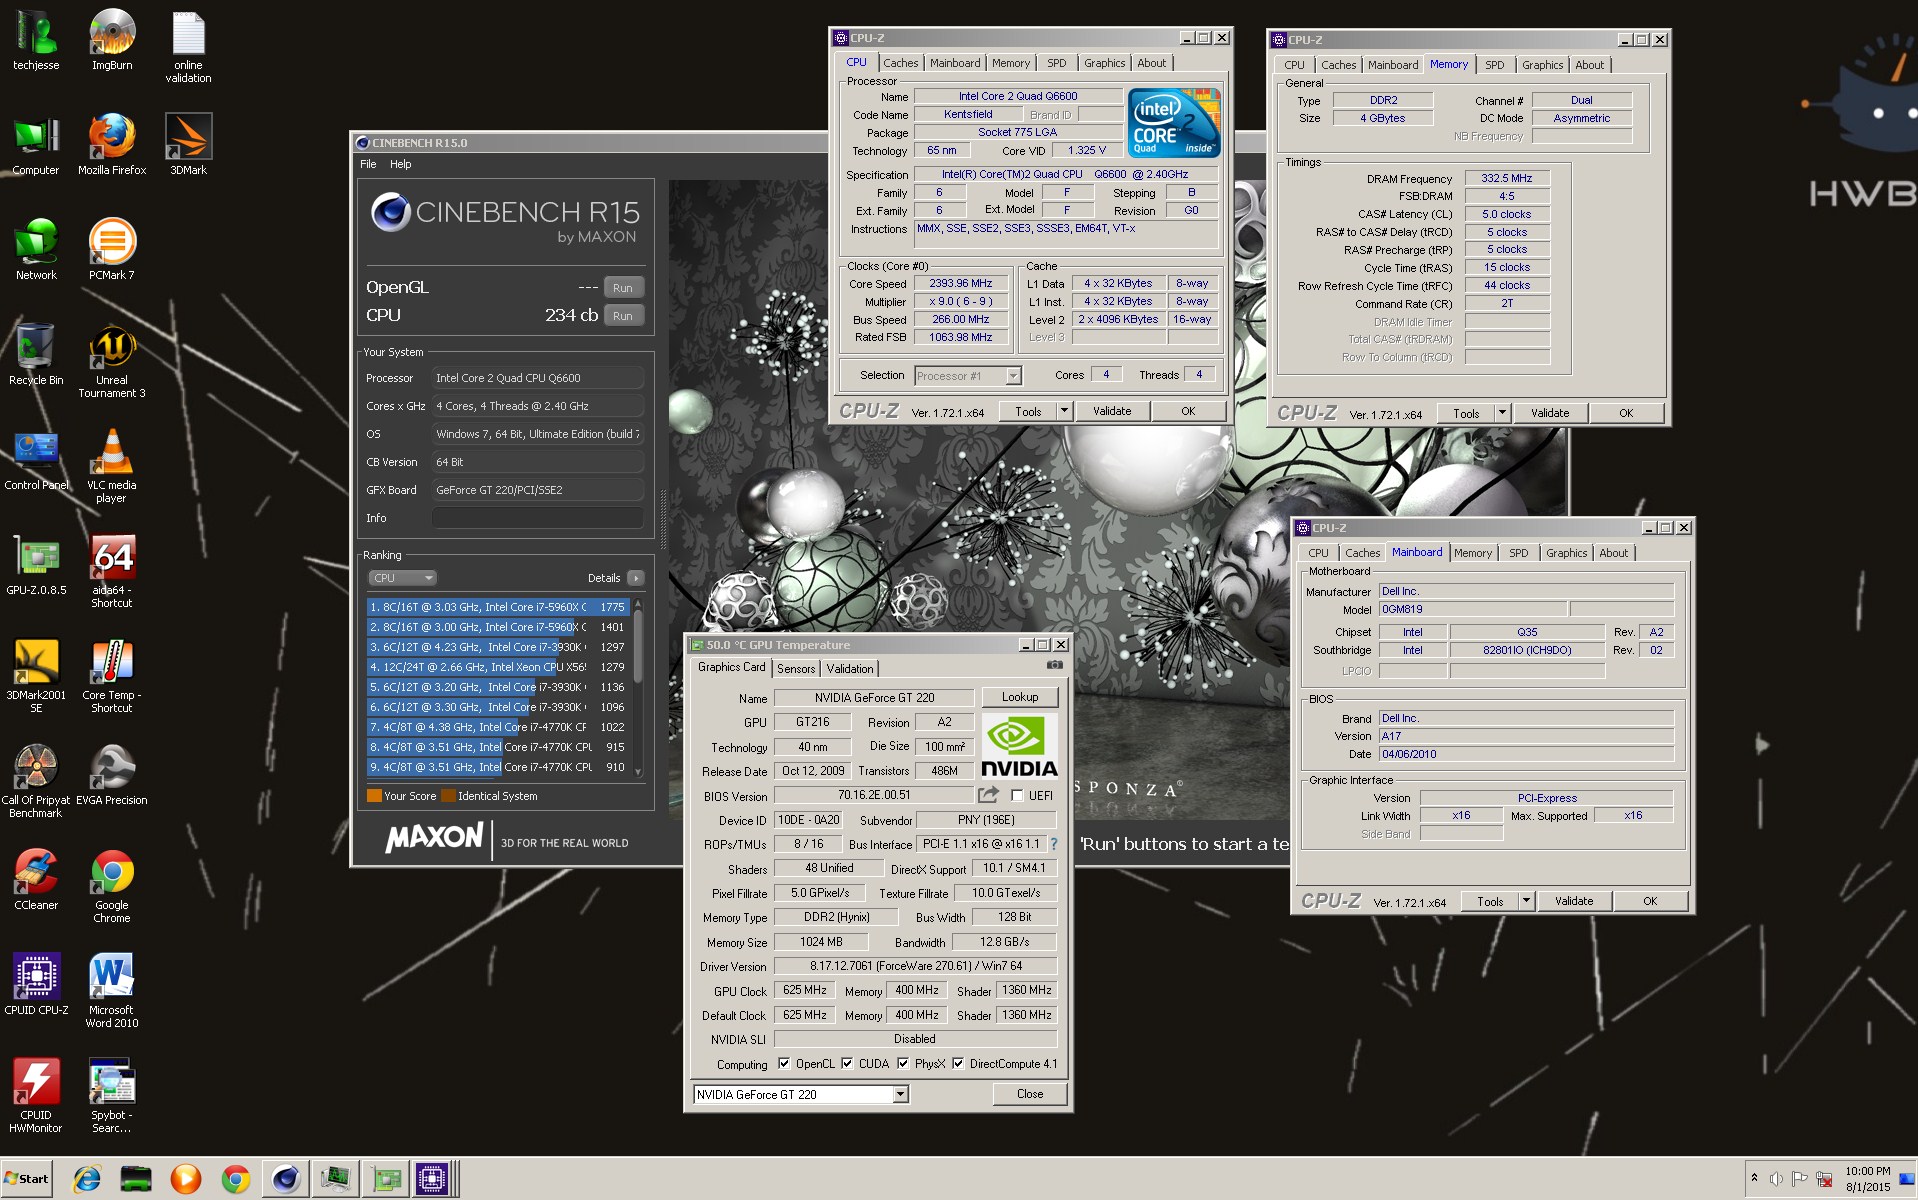The height and width of the screenshot is (1200, 1918).
Task: Click Close button in GPU-Z
Action: [x=1030, y=1094]
